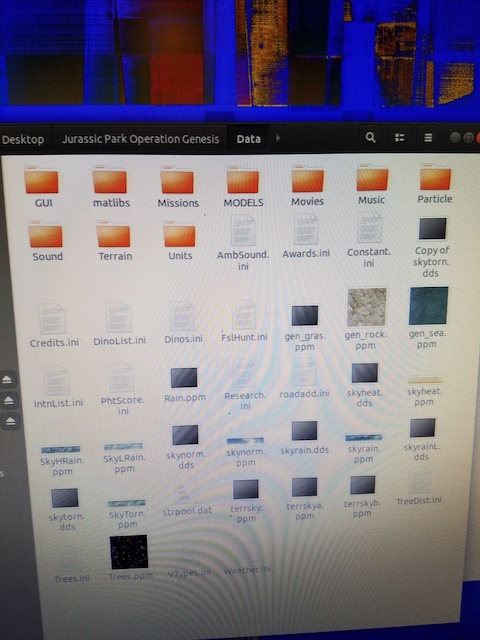This screenshot has width=480, height=640.
Task: Select the Terrain folder
Action: pyautogui.click(x=114, y=240)
